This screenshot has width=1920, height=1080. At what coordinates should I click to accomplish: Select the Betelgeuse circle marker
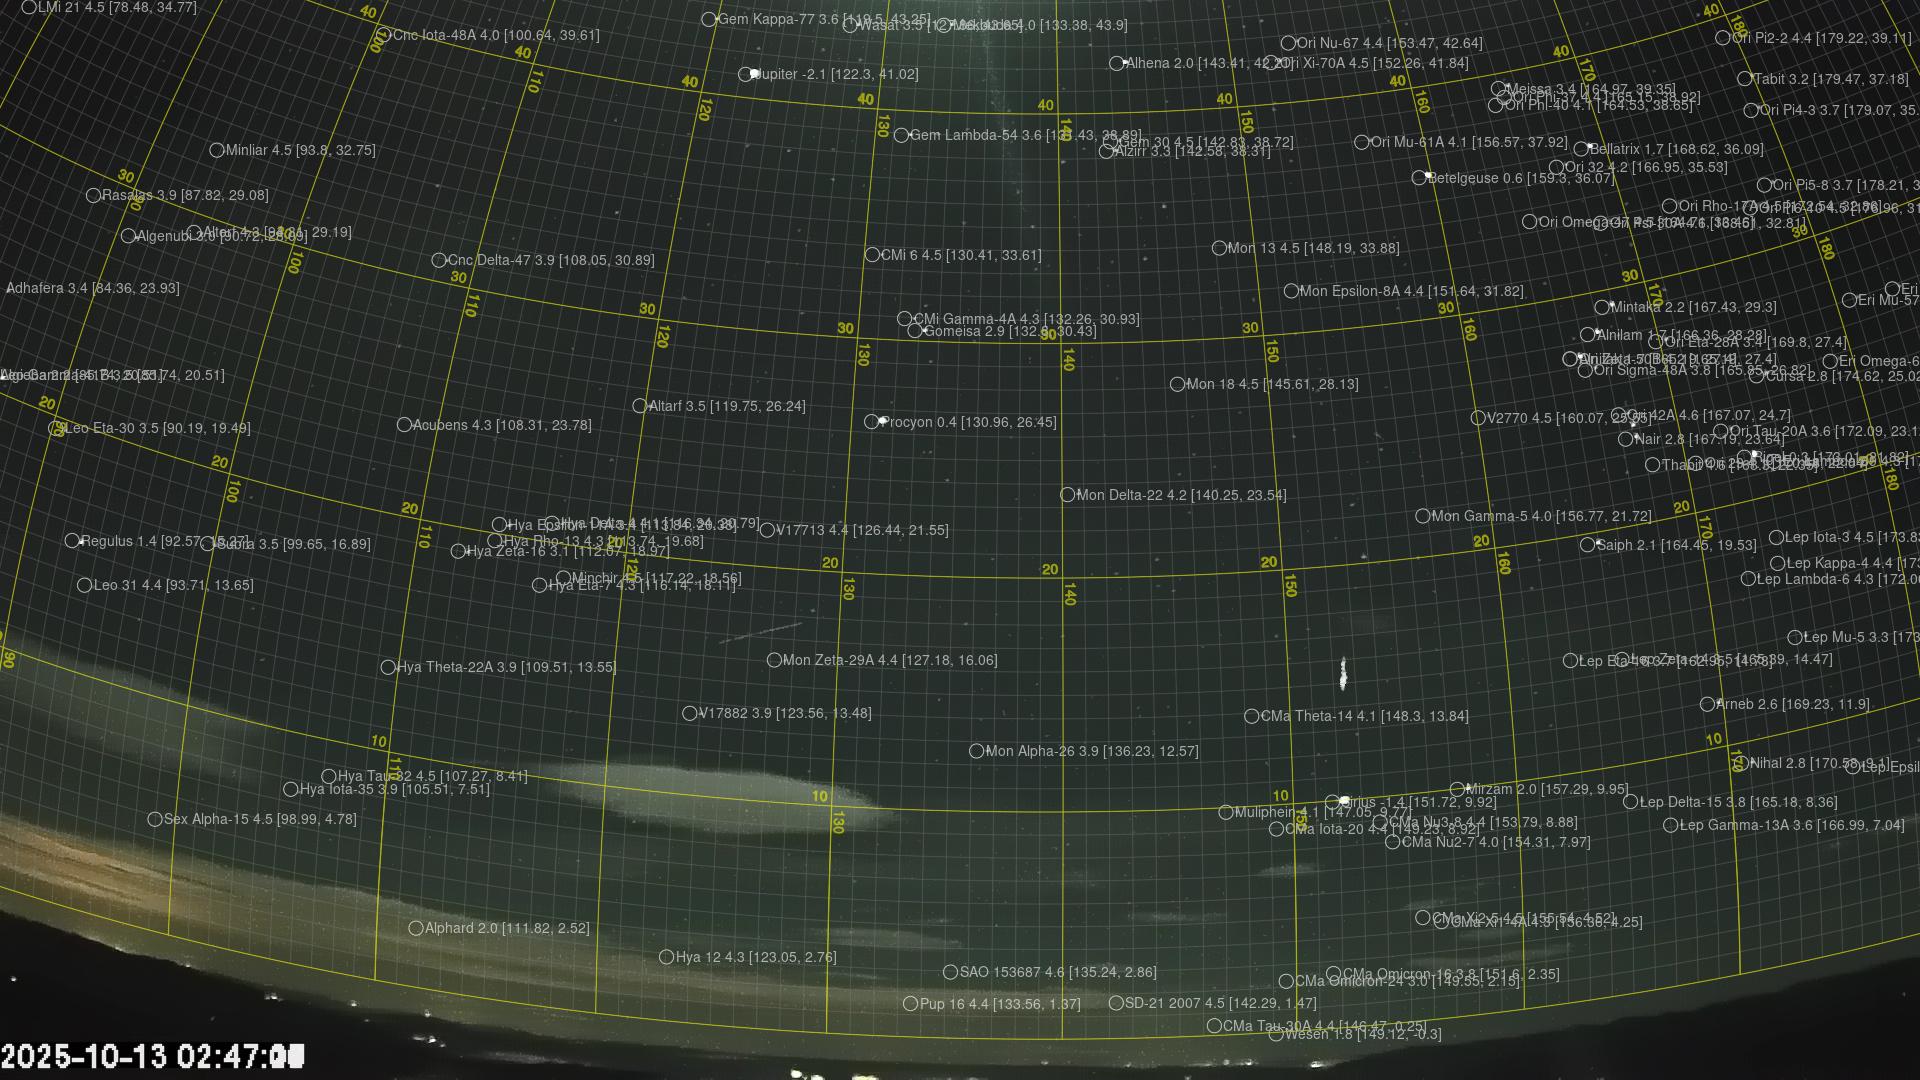[1419, 178]
